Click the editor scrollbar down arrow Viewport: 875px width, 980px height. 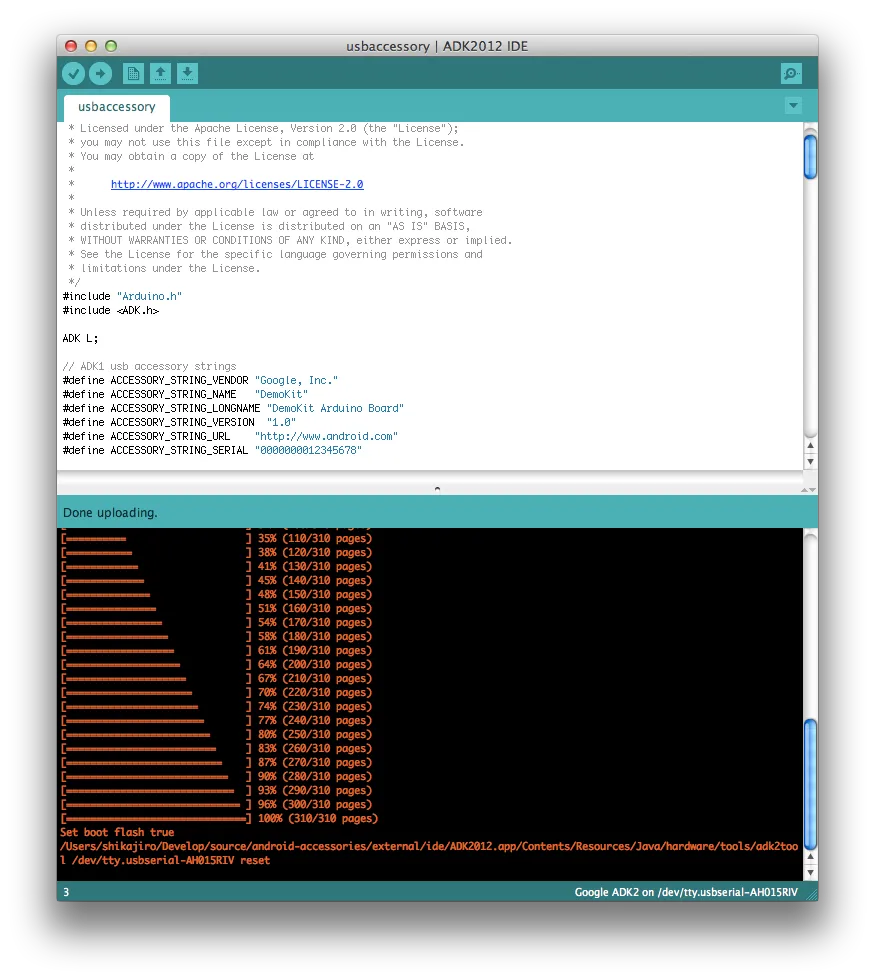(811, 461)
